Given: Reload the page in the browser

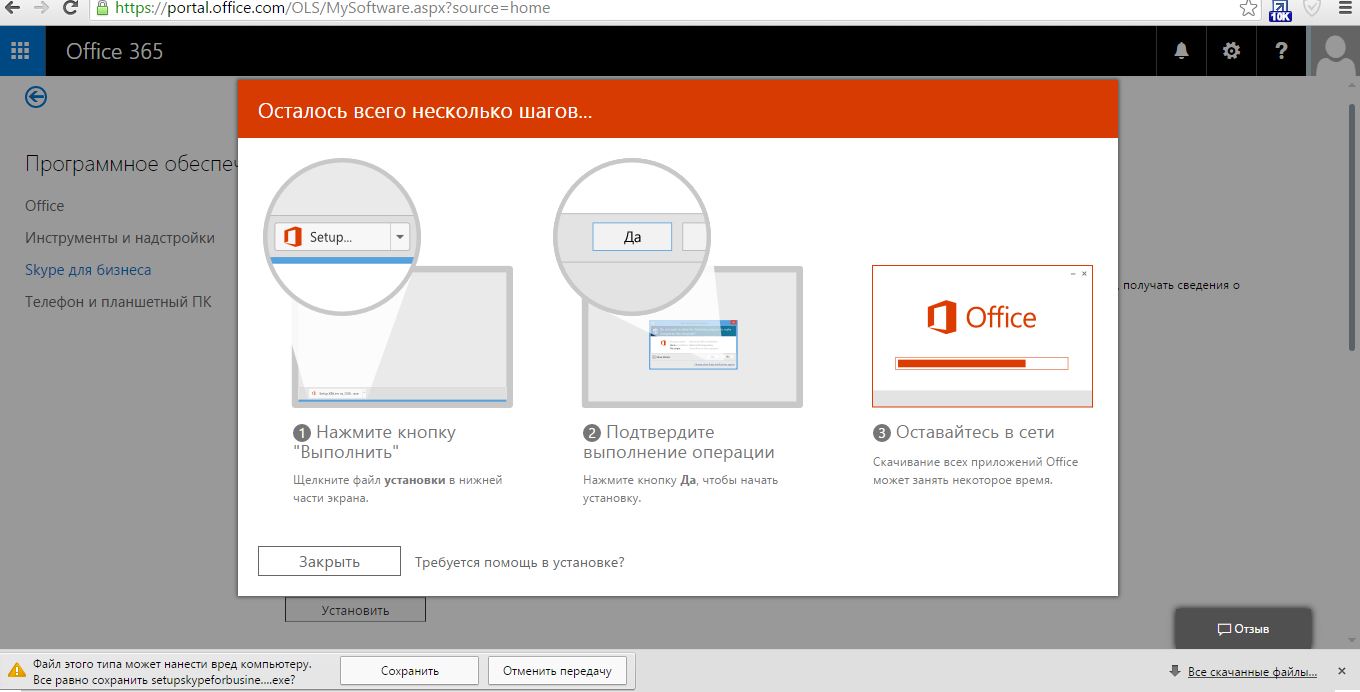Looking at the screenshot, I should coord(70,8).
